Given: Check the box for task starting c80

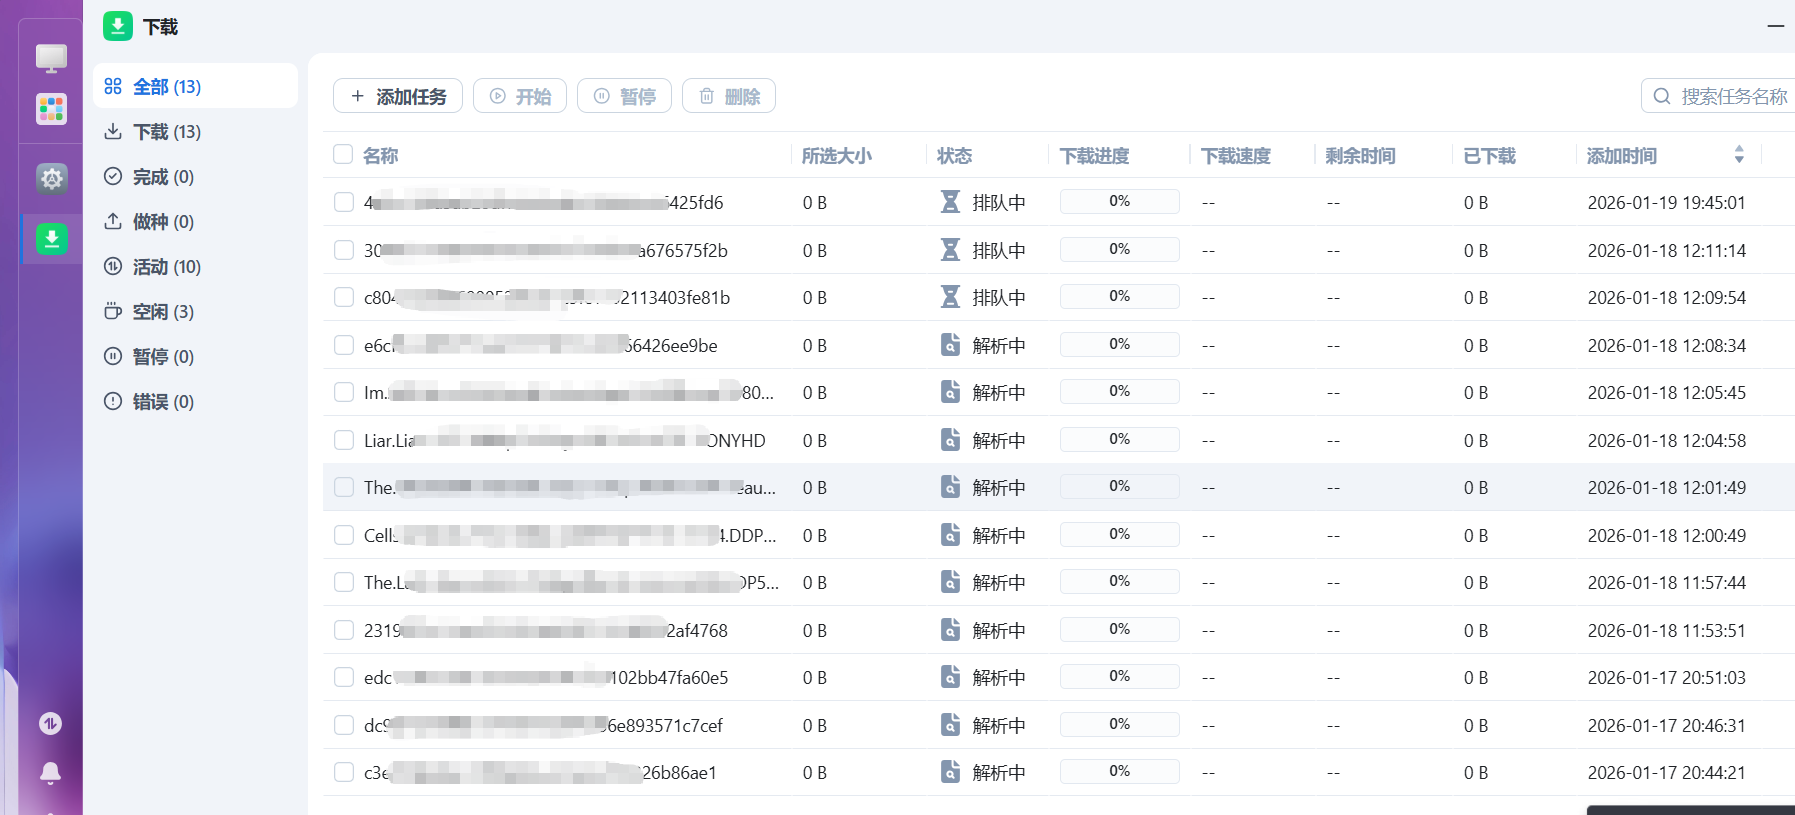Looking at the screenshot, I should coord(344,297).
